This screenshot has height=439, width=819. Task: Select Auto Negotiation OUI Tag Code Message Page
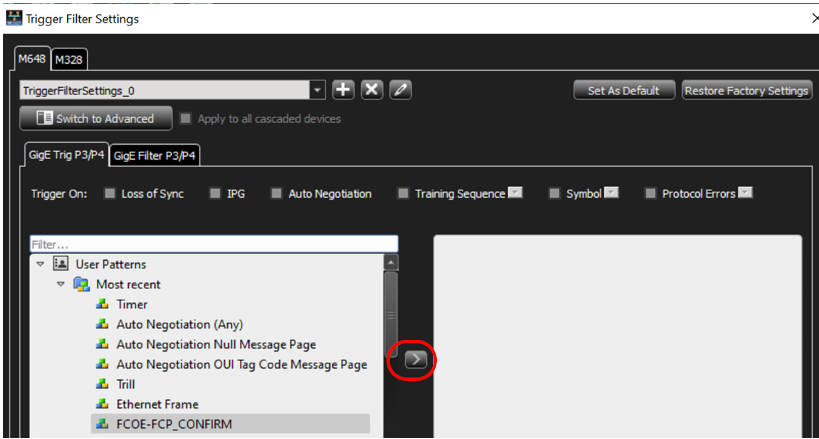point(242,364)
